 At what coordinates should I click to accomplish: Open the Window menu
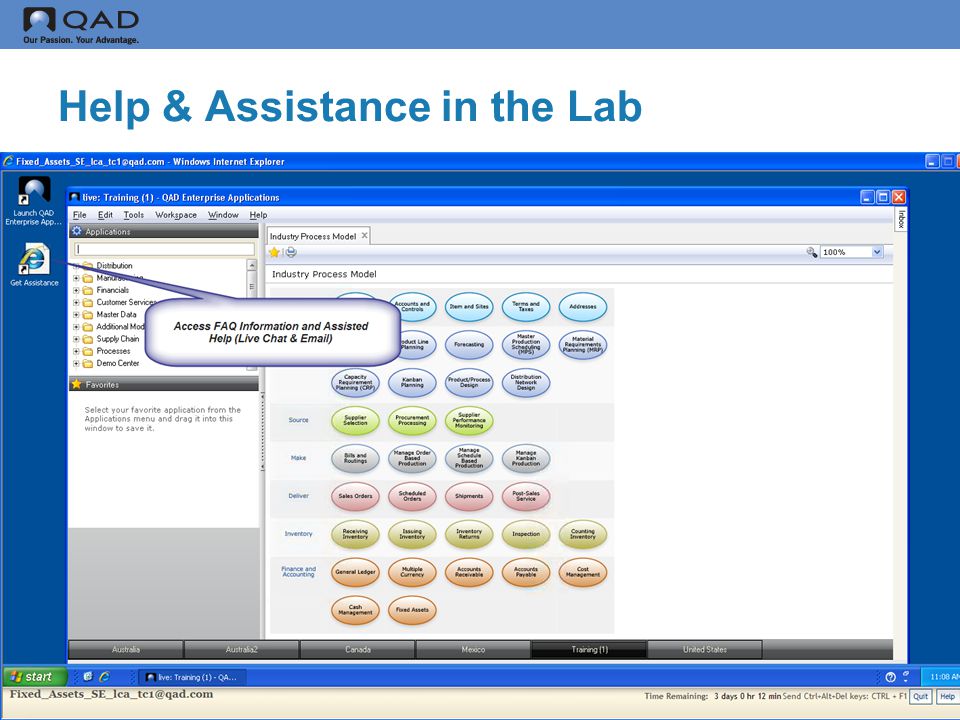pyautogui.click(x=223, y=215)
